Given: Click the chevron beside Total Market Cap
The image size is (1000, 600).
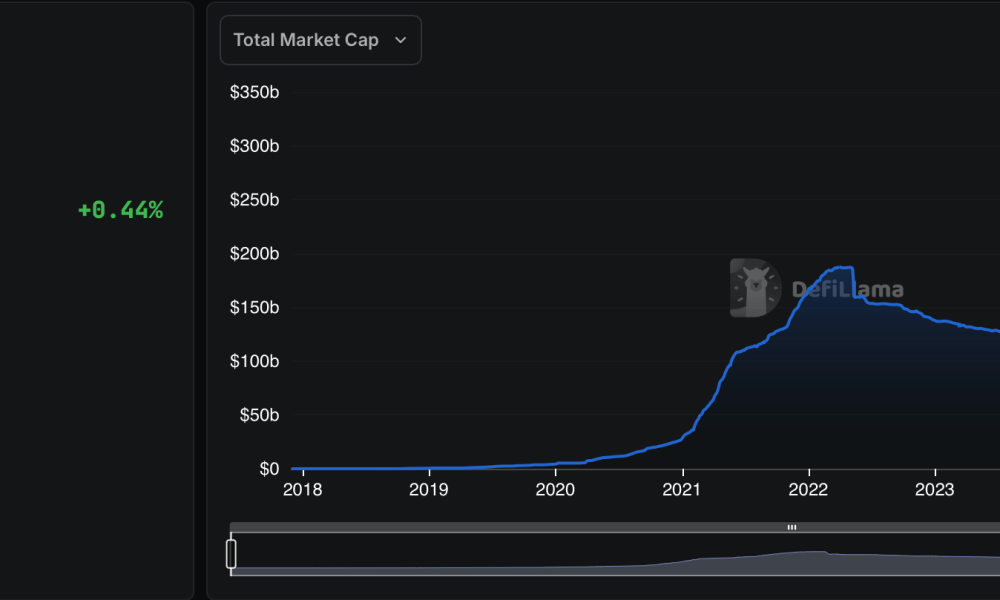Looking at the screenshot, I should coord(400,40).
